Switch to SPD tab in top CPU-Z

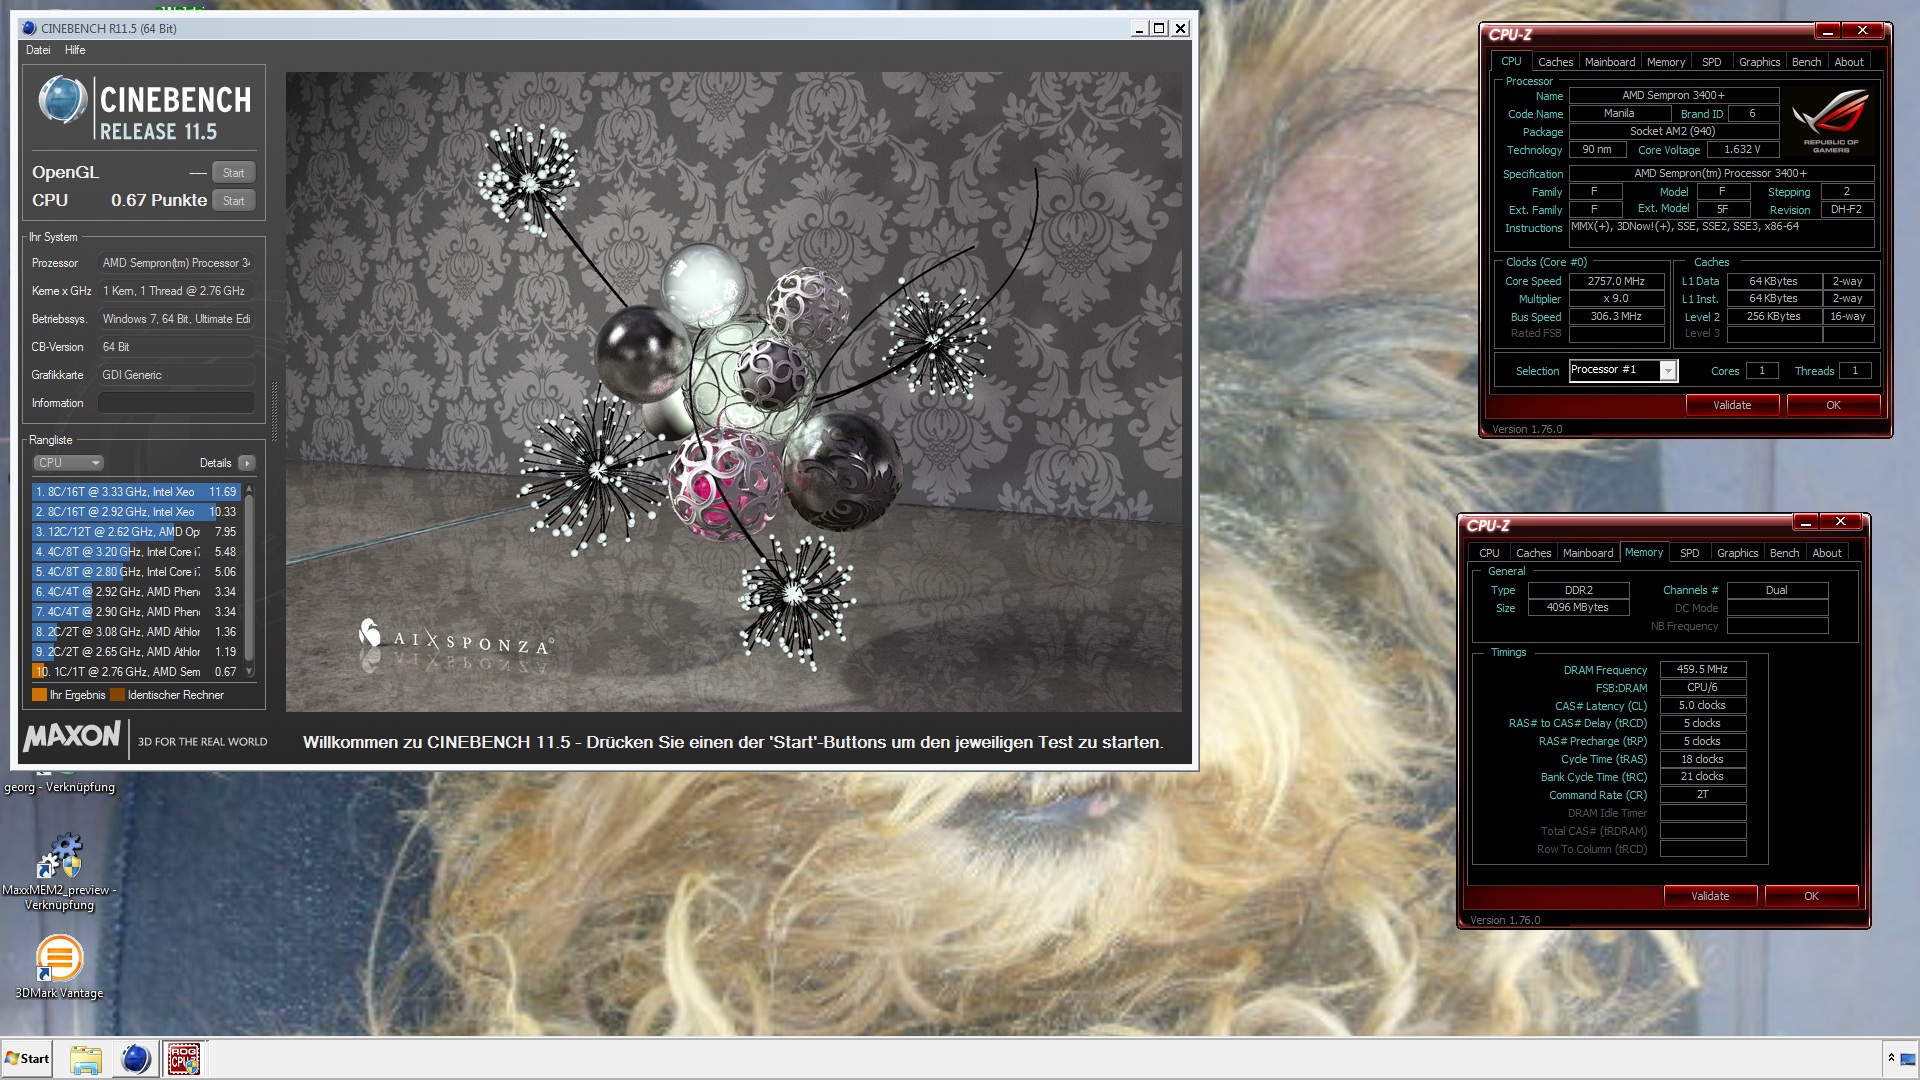pyautogui.click(x=1712, y=62)
